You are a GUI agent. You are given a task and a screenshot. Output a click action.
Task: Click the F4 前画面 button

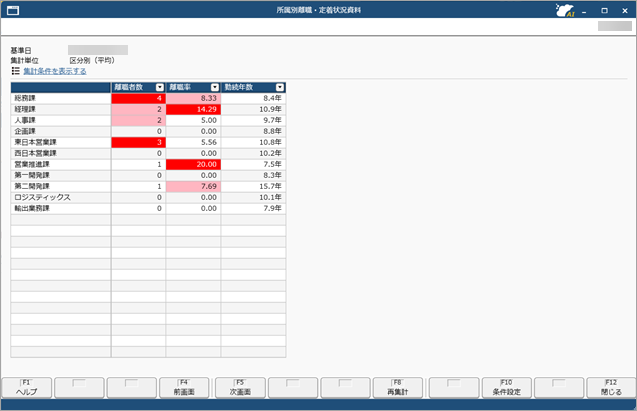pos(184,388)
